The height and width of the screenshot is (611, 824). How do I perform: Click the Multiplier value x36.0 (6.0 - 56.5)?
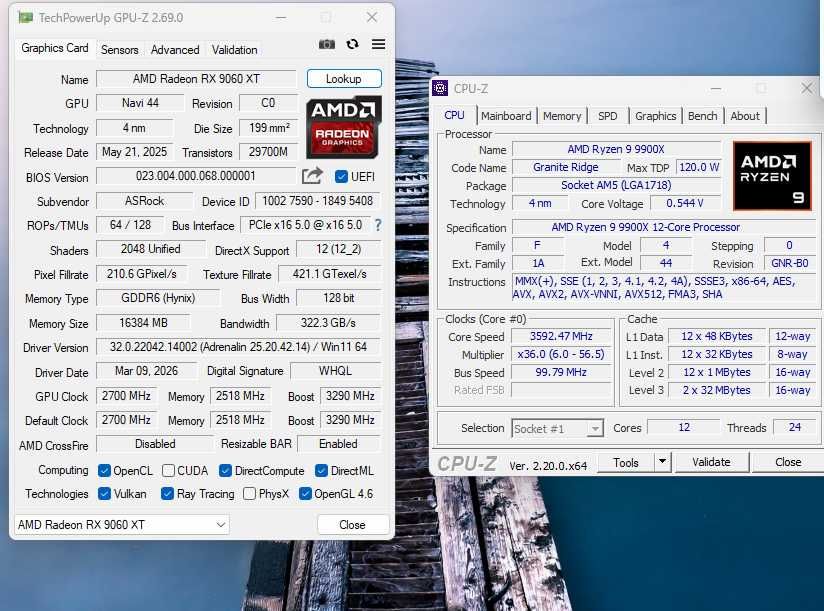point(561,354)
